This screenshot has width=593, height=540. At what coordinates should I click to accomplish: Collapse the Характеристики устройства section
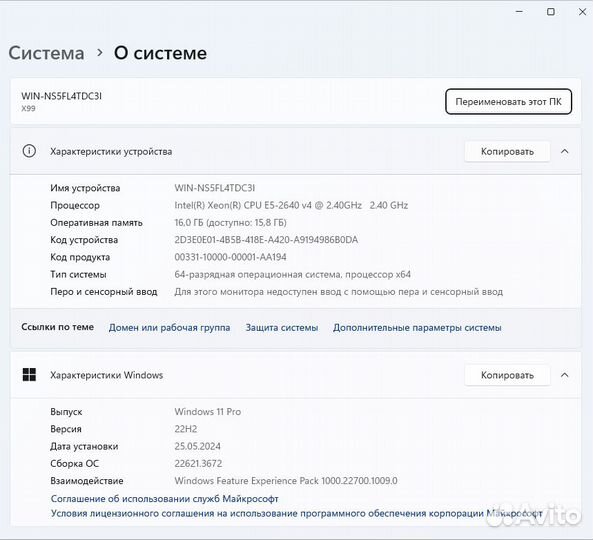point(564,151)
